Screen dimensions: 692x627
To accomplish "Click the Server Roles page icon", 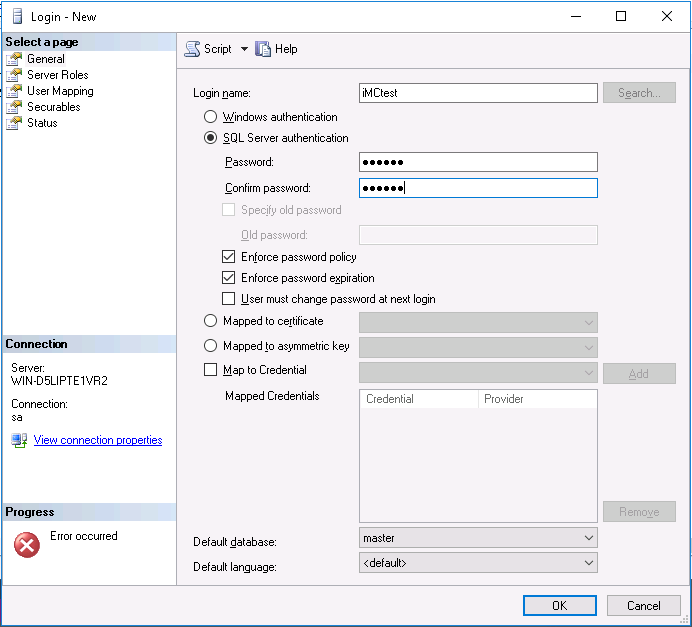I will pyautogui.click(x=14, y=75).
